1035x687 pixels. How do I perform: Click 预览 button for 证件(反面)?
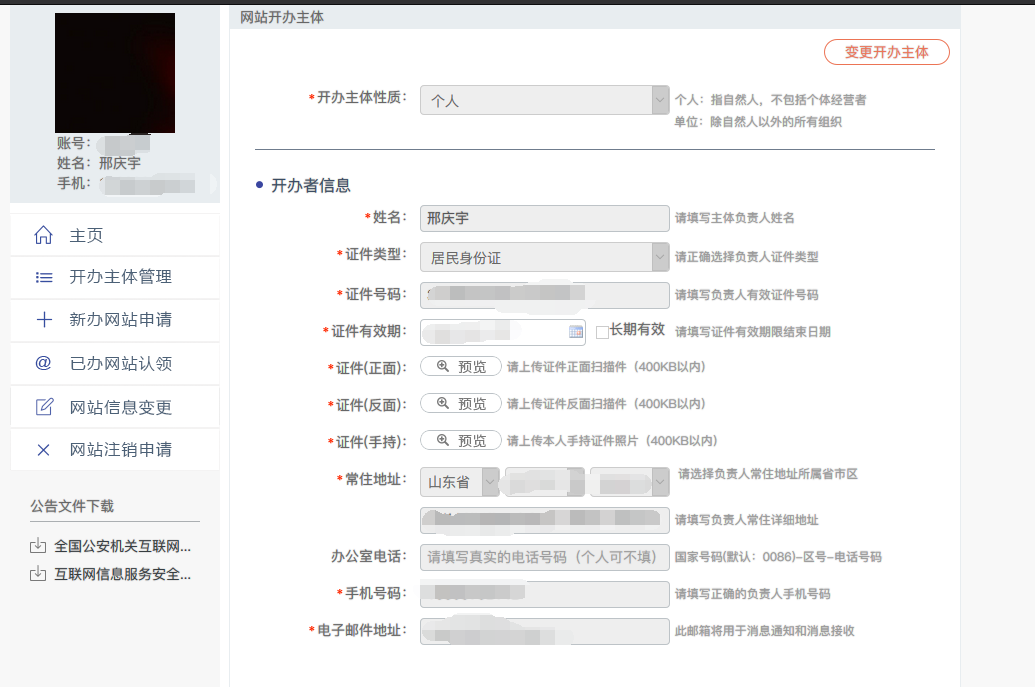pyautogui.click(x=461, y=403)
